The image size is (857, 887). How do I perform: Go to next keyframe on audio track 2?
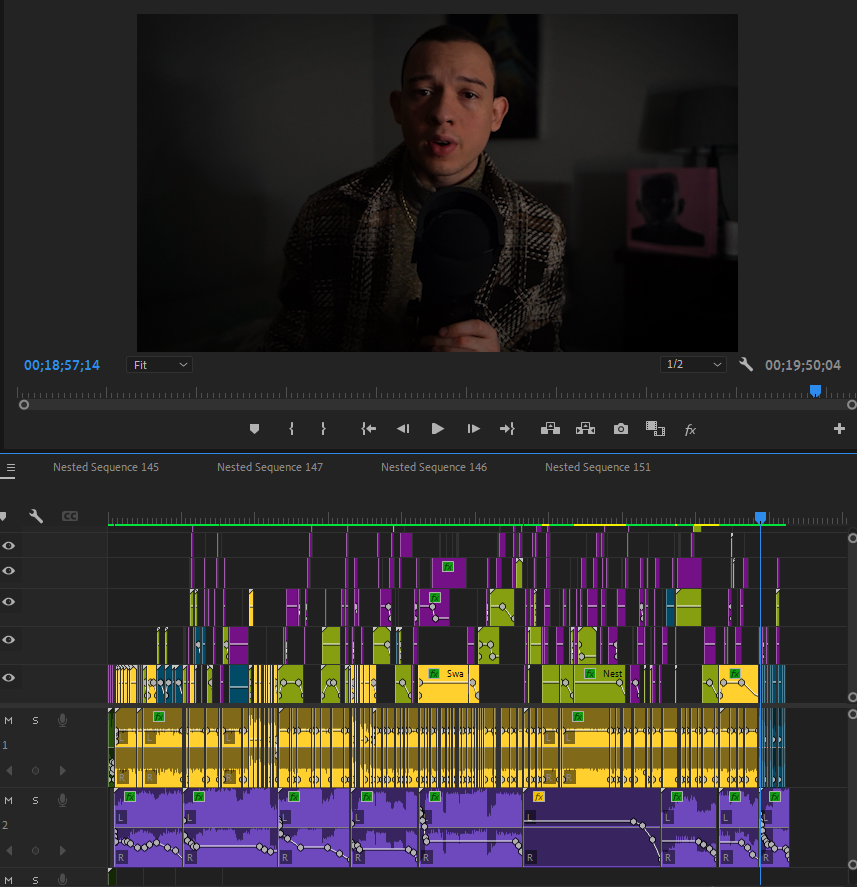coord(63,850)
